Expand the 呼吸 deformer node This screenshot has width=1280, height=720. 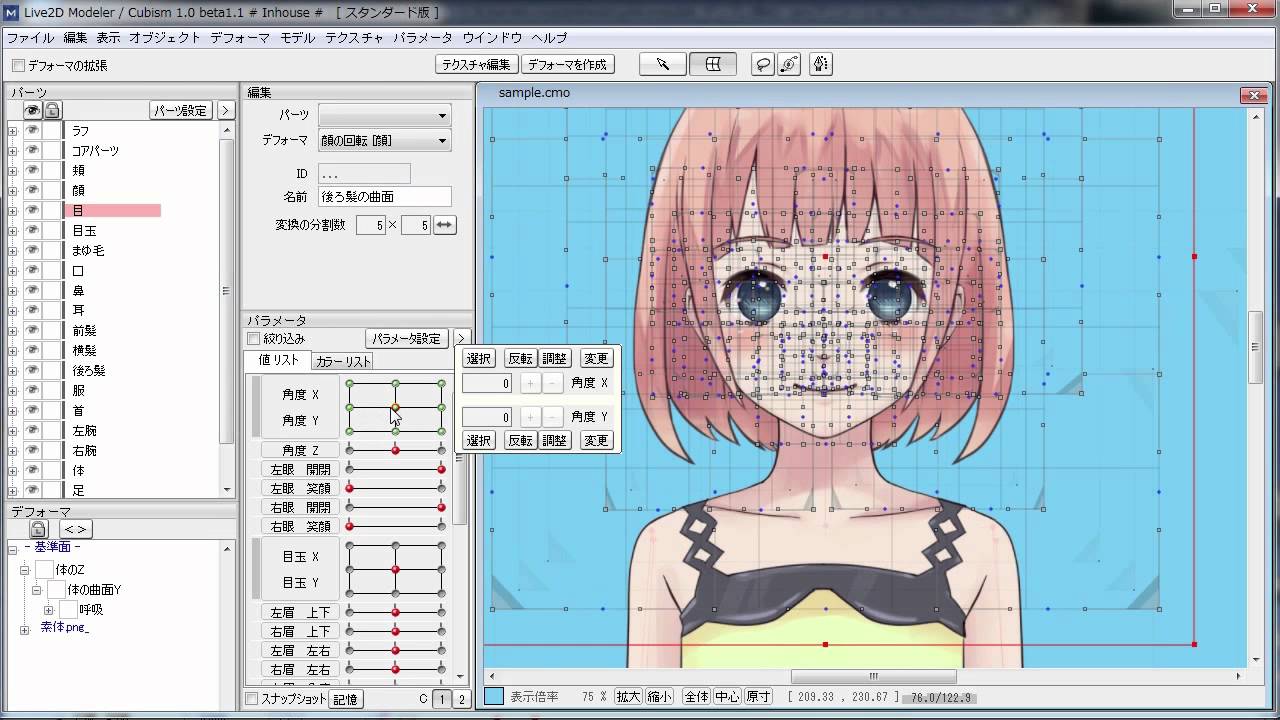pos(49,610)
